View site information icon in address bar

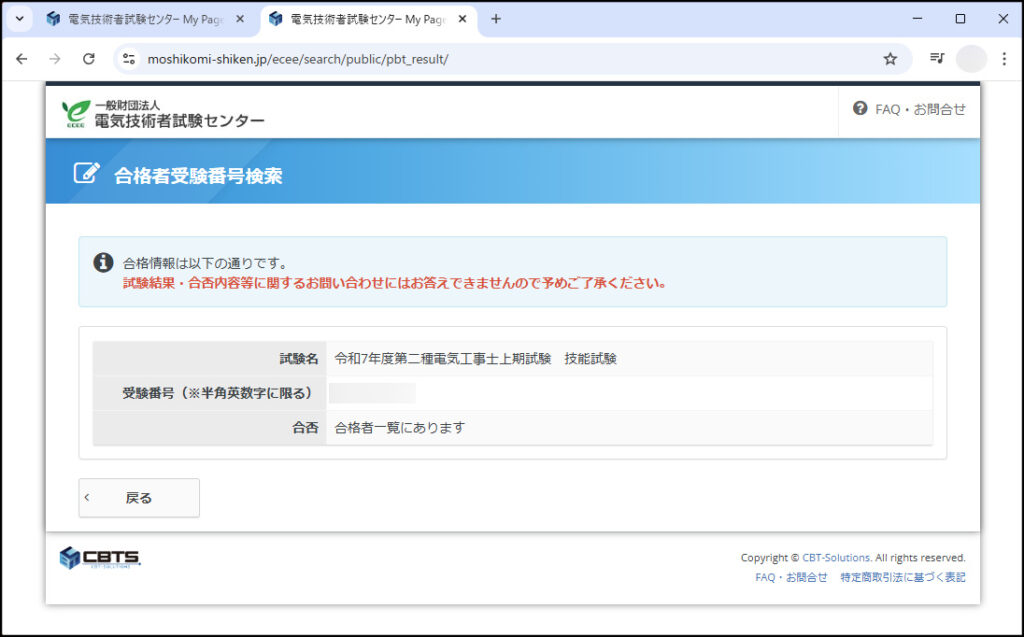(x=129, y=59)
